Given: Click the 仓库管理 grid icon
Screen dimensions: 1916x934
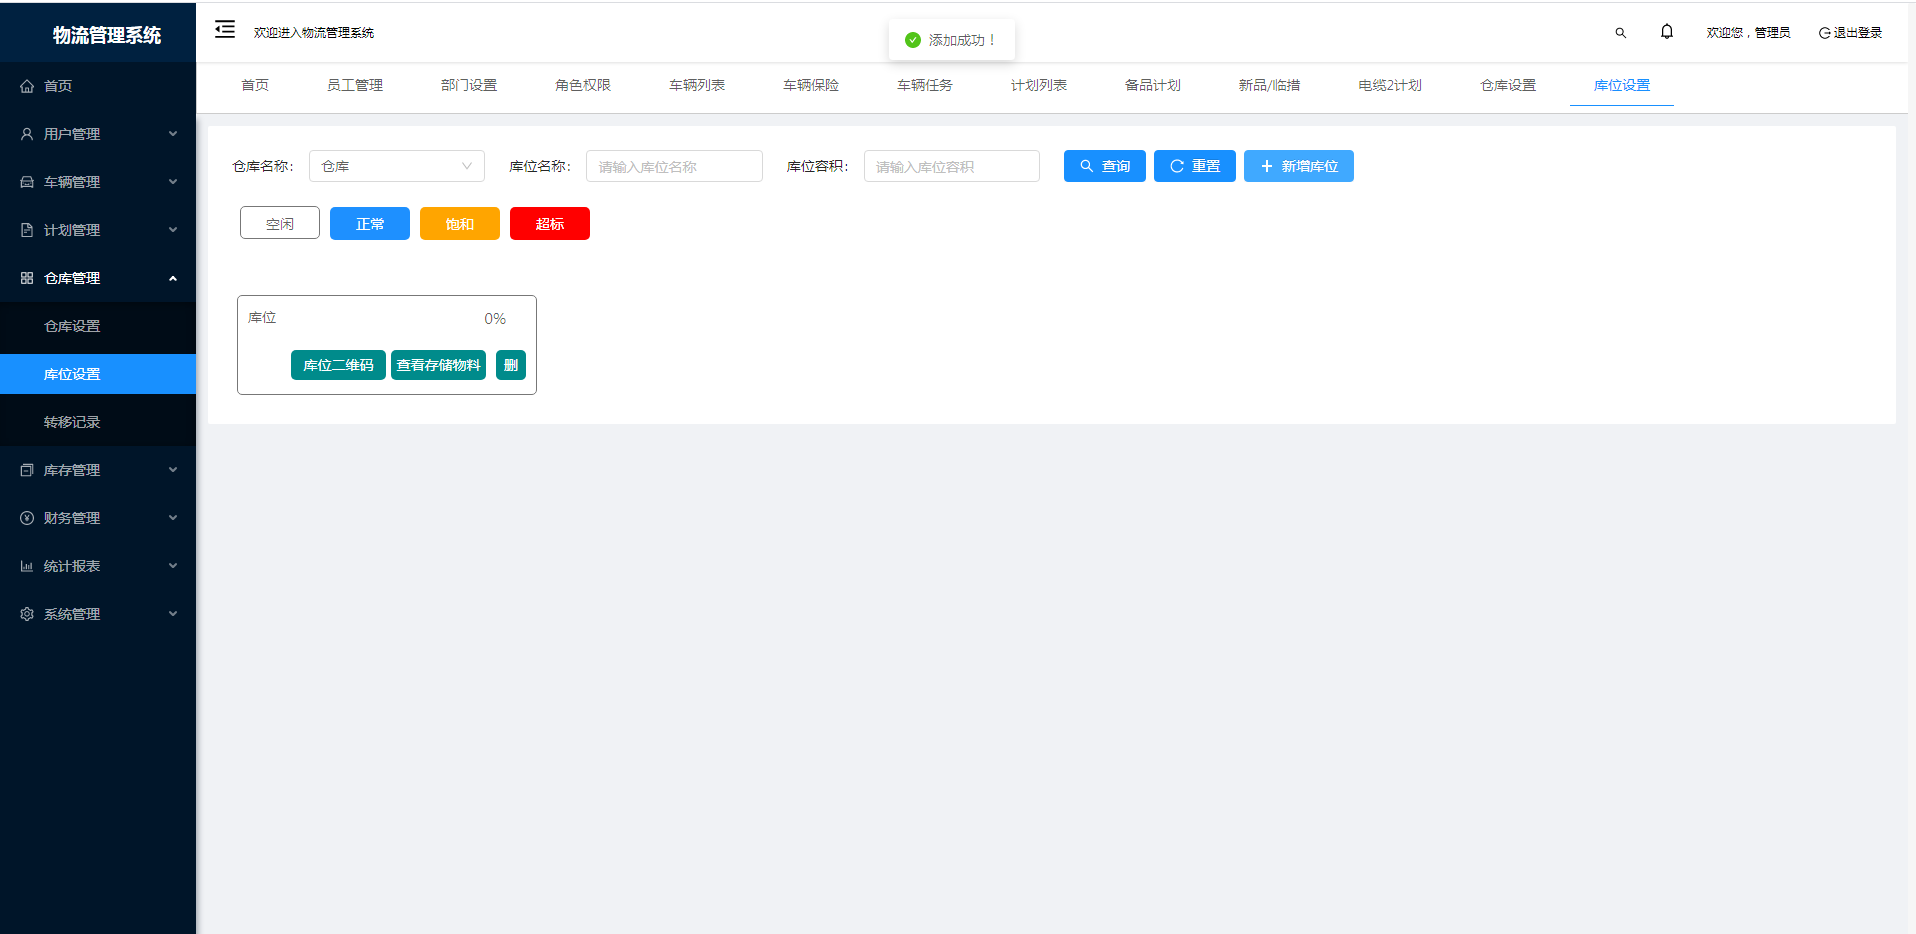Looking at the screenshot, I should (x=27, y=278).
